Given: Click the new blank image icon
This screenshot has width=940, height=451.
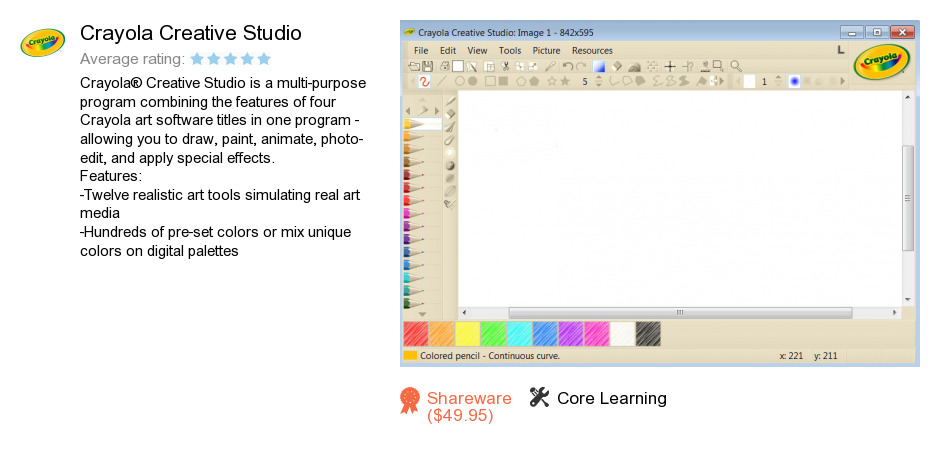Looking at the screenshot, I should 457,67.
